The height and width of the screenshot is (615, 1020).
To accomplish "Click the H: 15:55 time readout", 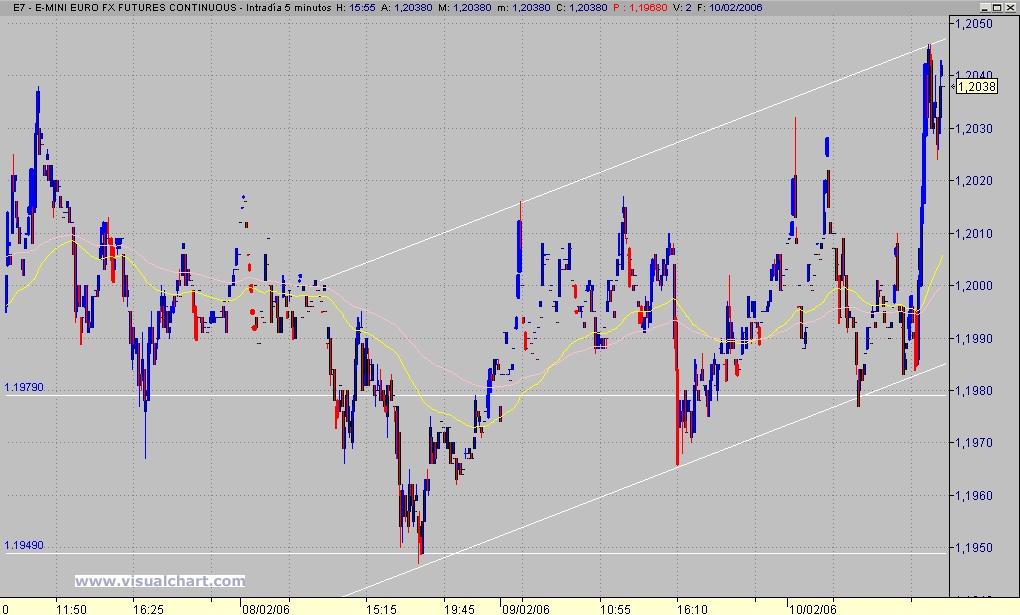I will pyautogui.click(x=356, y=7).
